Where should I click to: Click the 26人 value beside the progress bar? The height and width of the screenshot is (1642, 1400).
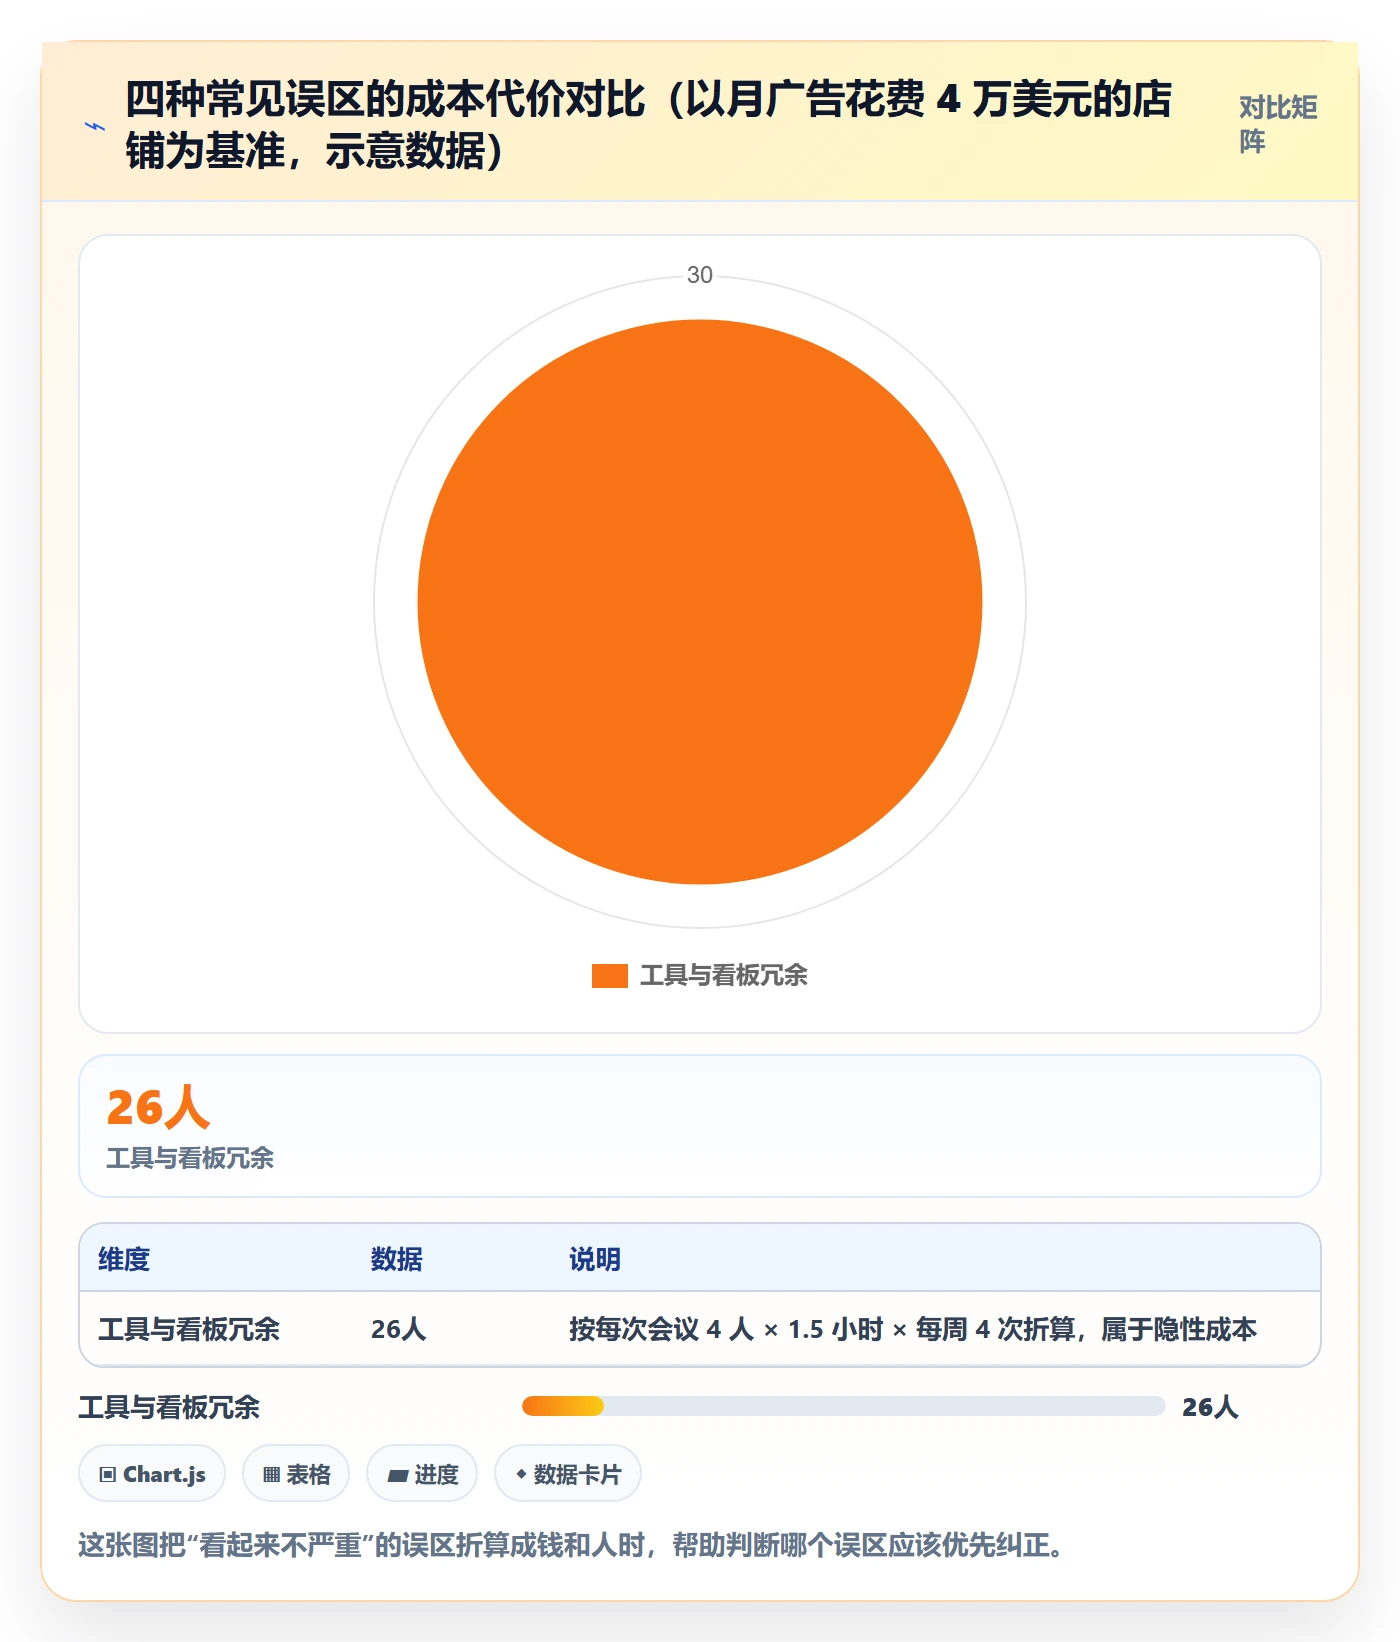[x=1210, y=1407]
